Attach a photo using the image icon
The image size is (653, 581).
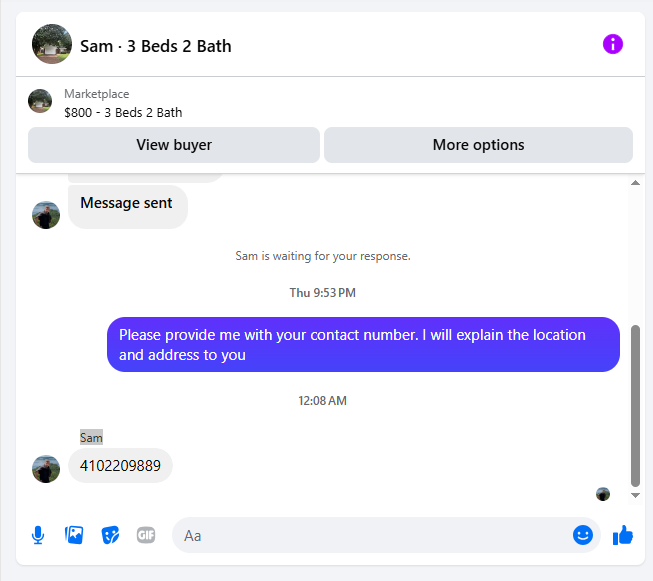click(x=74, y=535)
